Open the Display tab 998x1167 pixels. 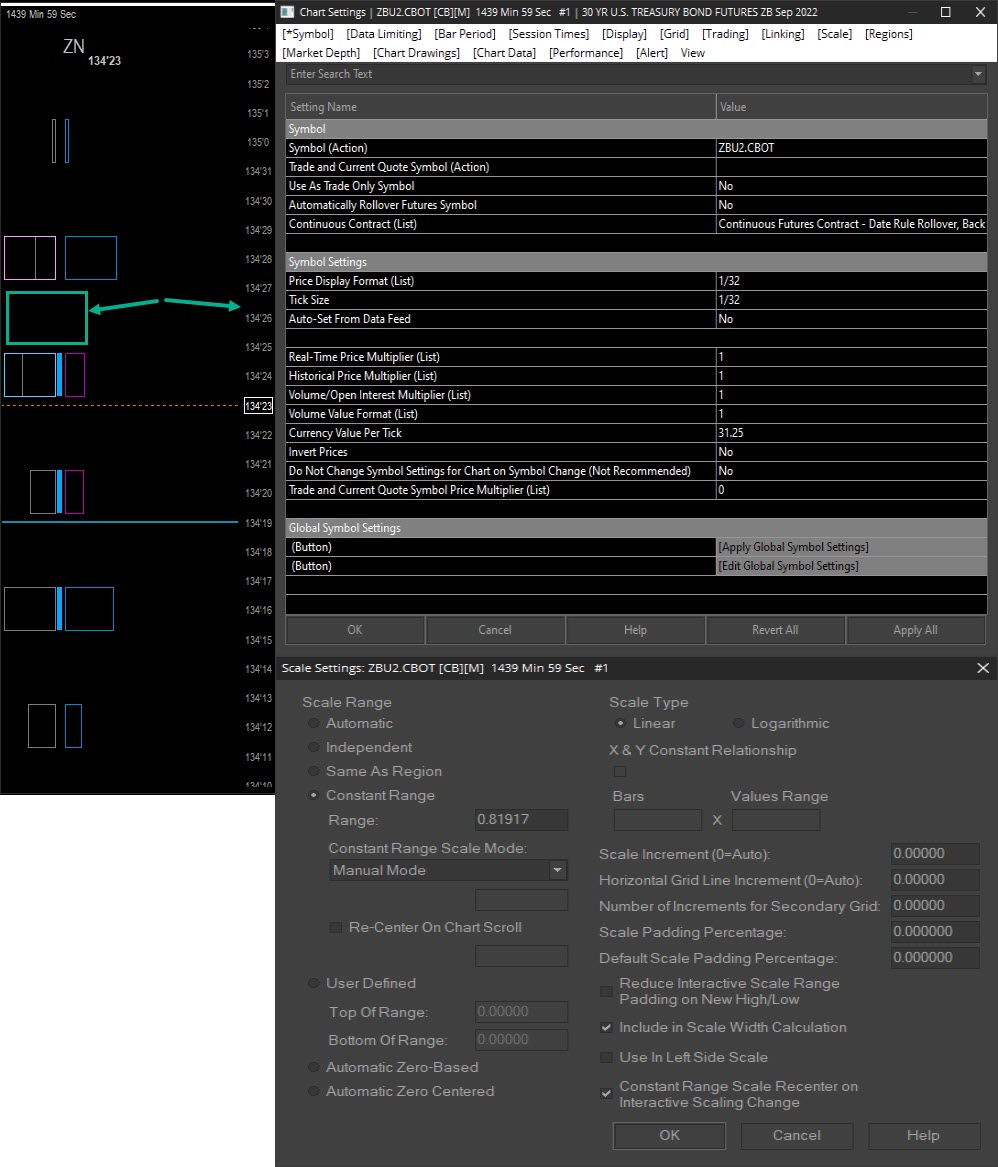[x=624, y=34]
